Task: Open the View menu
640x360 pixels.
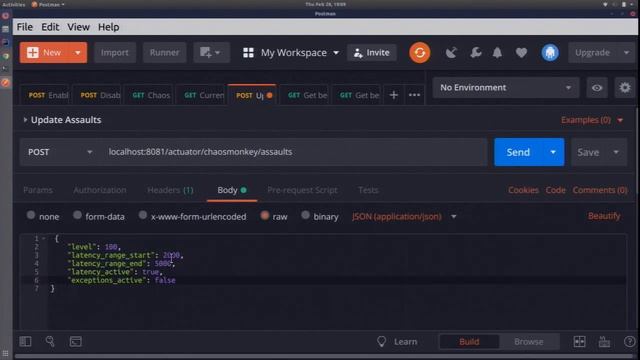Action: coord(78,27)
